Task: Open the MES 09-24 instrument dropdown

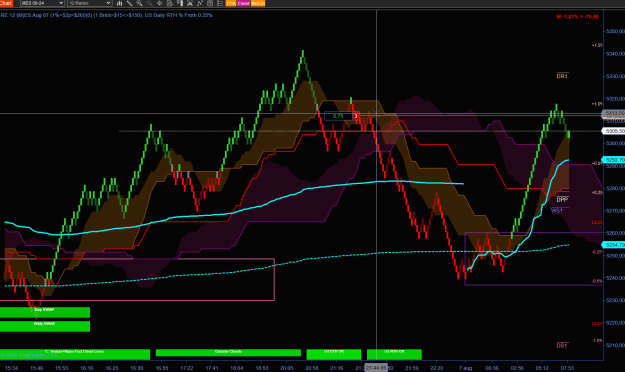Action: tap(42, 3)
